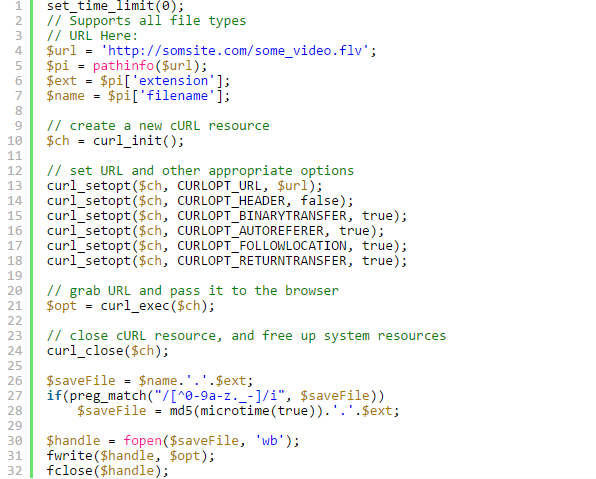Click CURLOPT_URL constant on line 13

click(219, 186)
